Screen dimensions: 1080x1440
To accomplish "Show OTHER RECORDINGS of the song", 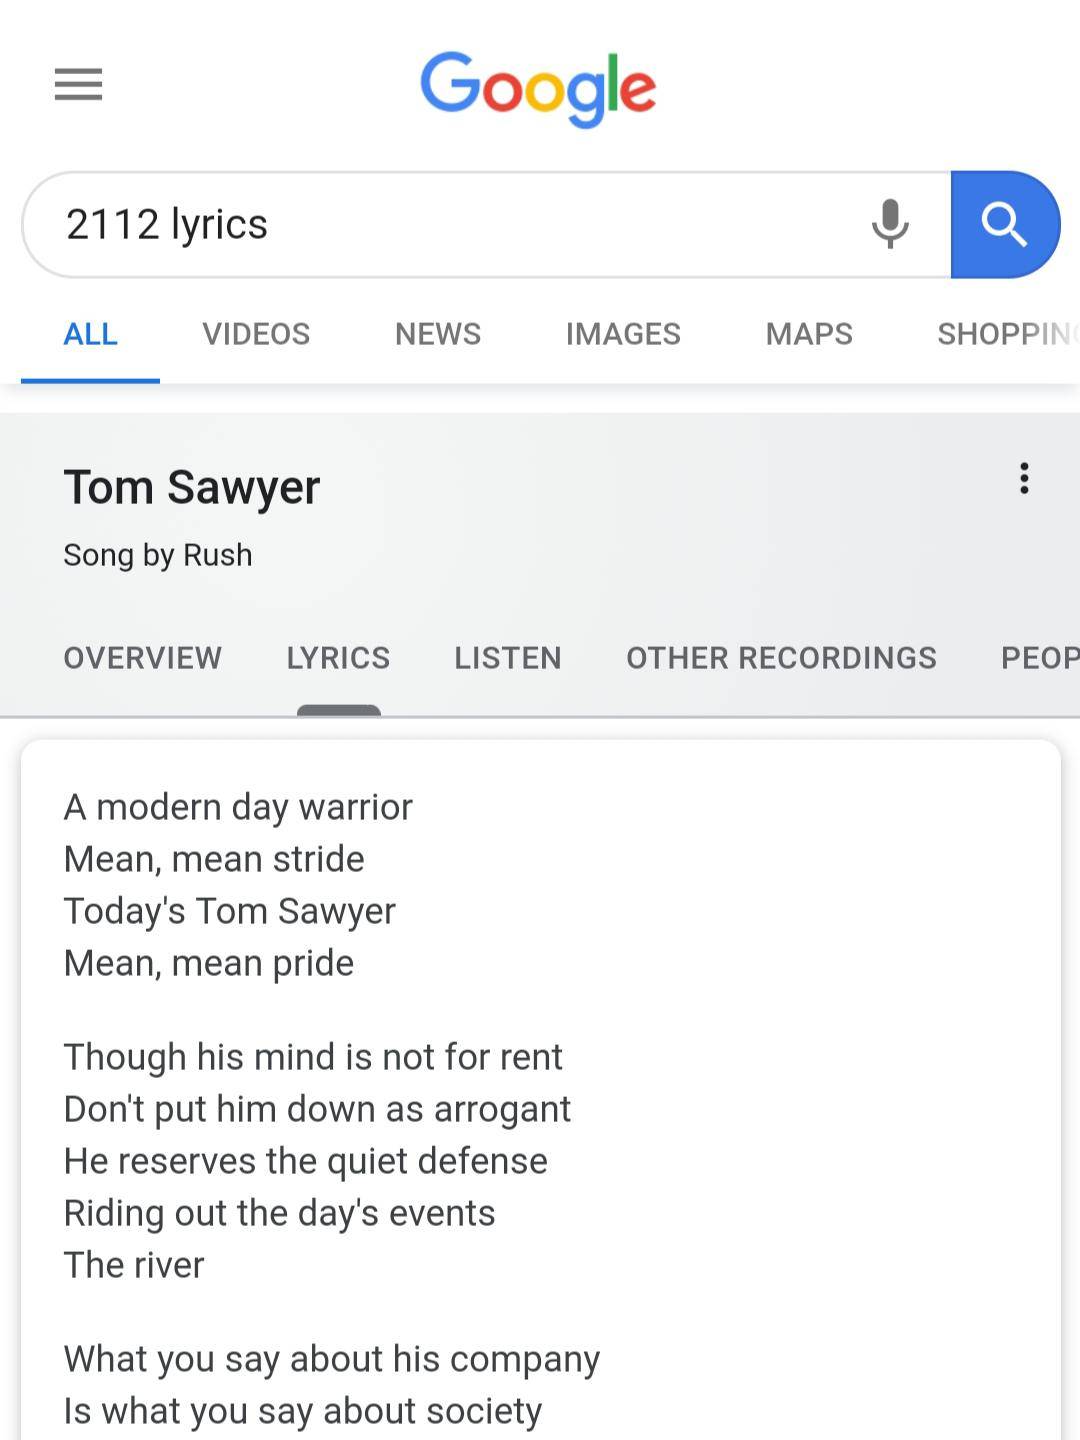I will pyautogui.click(x=781, y=658).
